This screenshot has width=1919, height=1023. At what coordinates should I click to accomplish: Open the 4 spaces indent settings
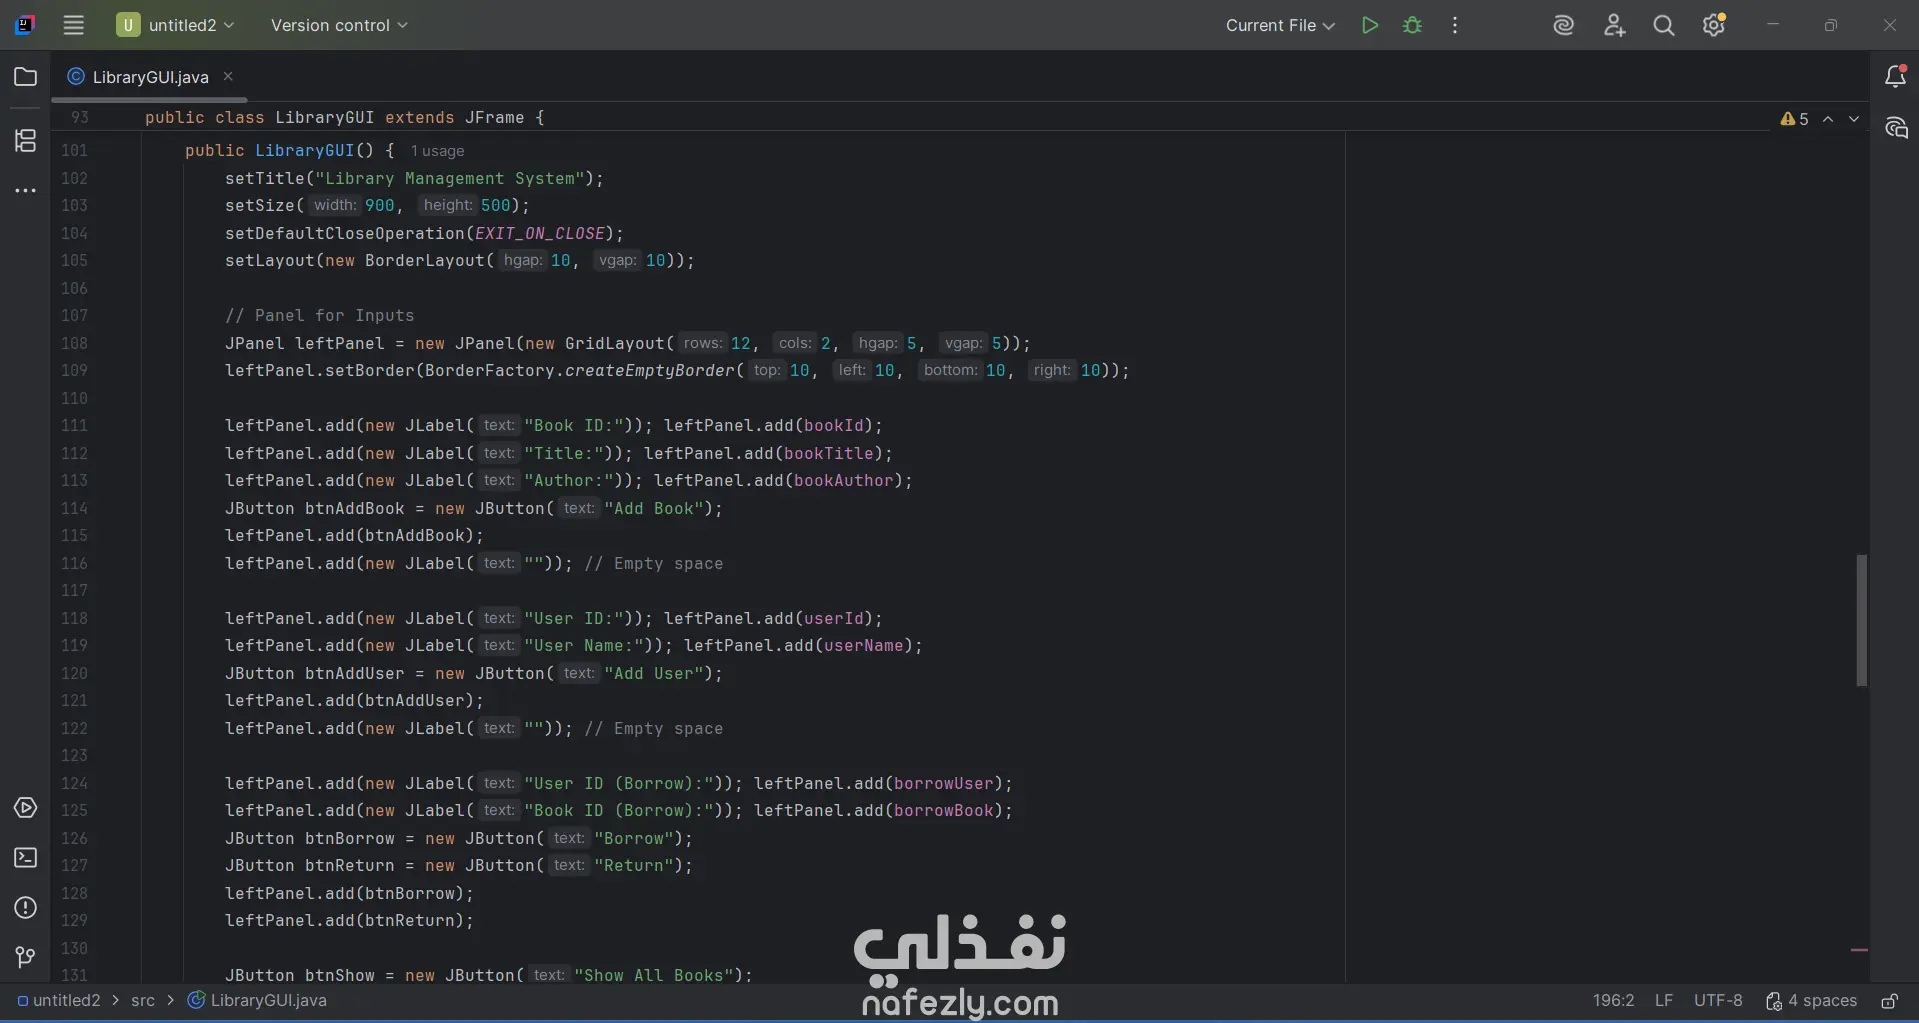click(1811, 1001)
